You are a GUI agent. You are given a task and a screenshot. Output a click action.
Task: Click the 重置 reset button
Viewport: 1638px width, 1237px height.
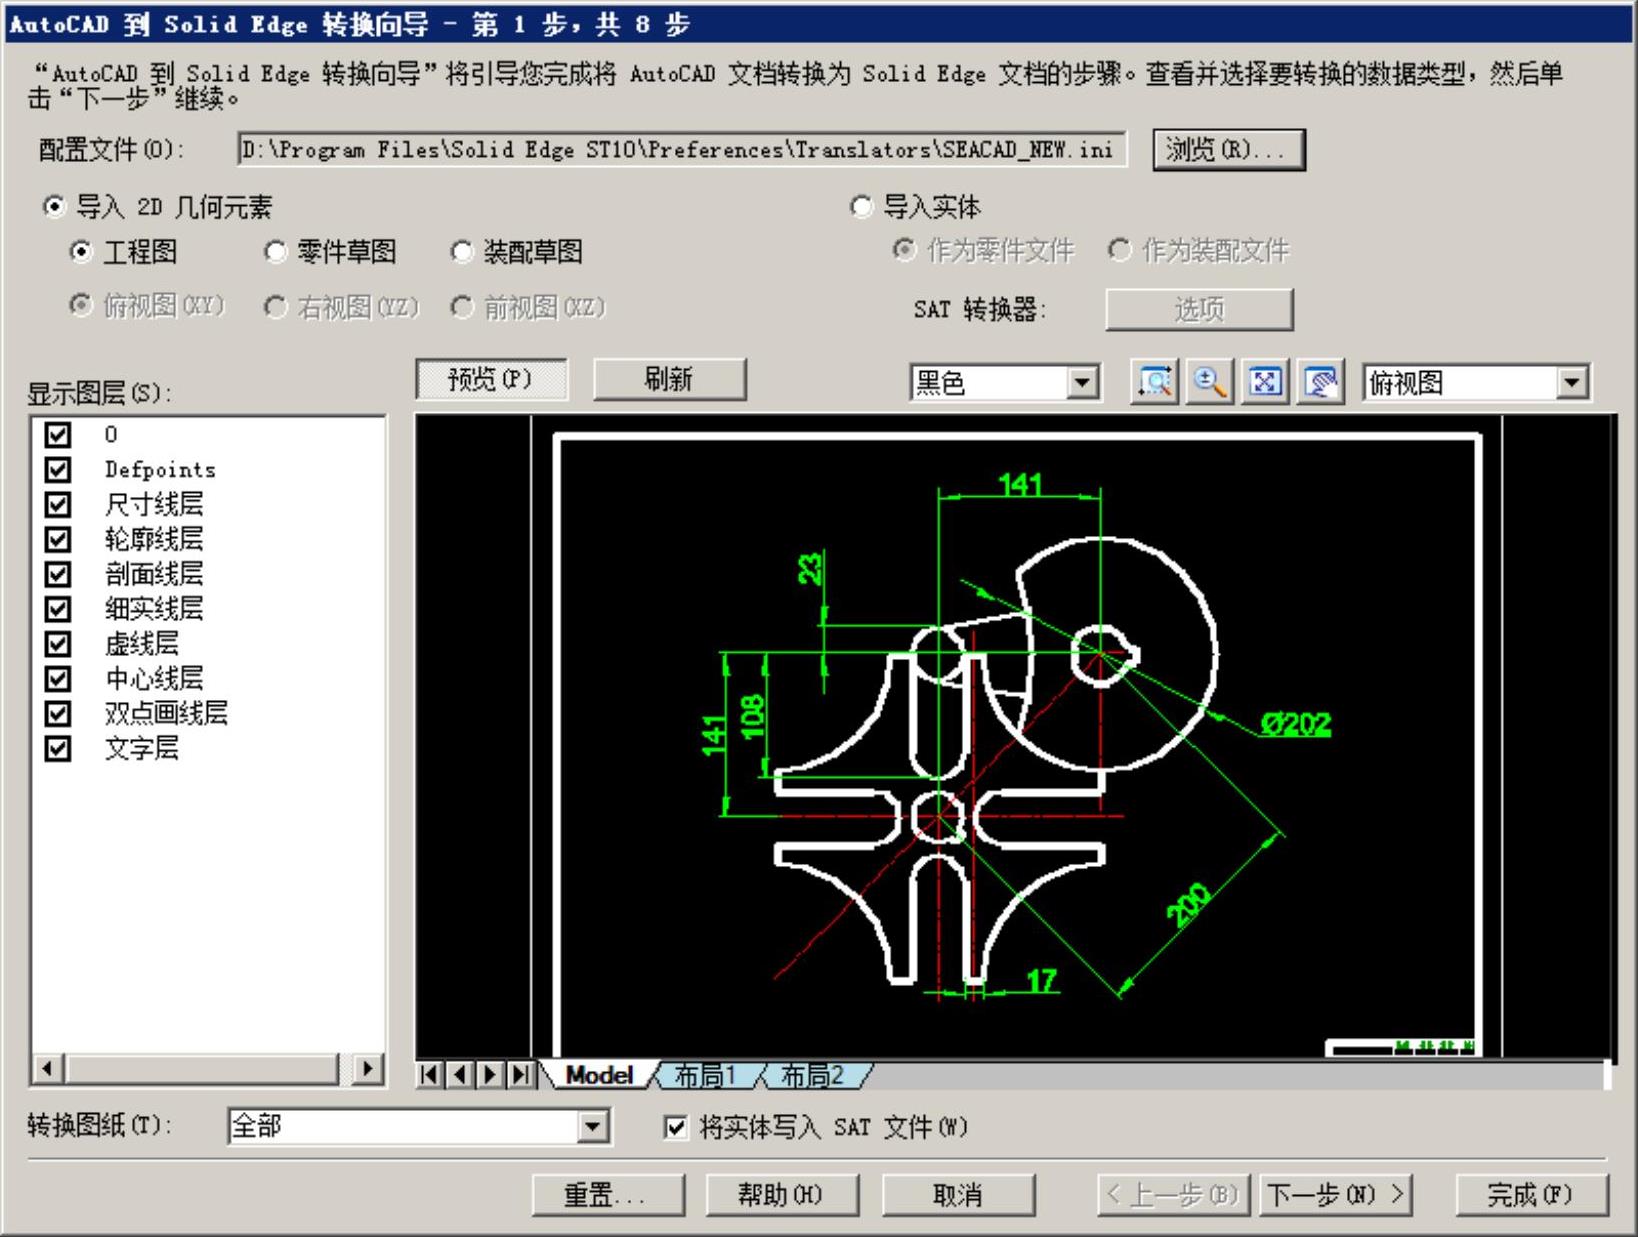pos(608,1195)
